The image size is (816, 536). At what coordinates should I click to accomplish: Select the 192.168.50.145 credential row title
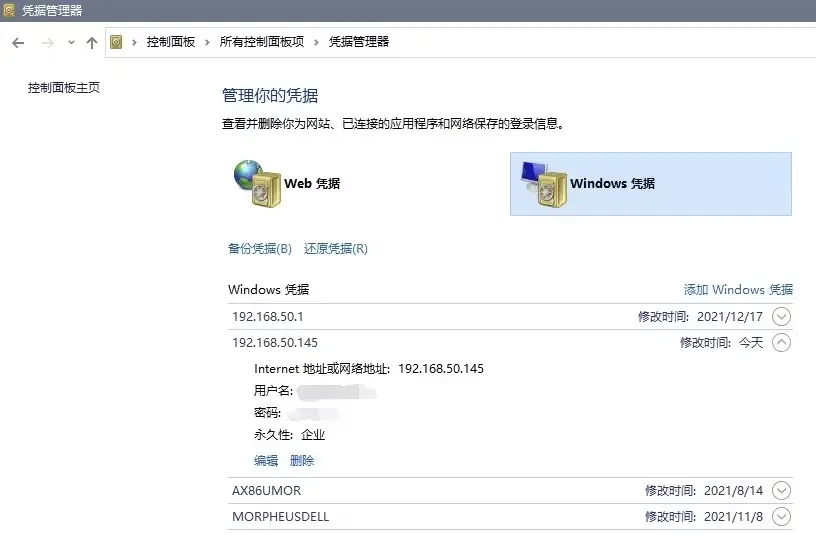point(275,342)
